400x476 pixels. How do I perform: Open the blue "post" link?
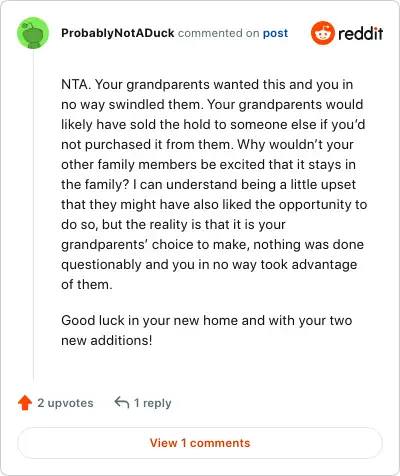(x=275, y=33)
